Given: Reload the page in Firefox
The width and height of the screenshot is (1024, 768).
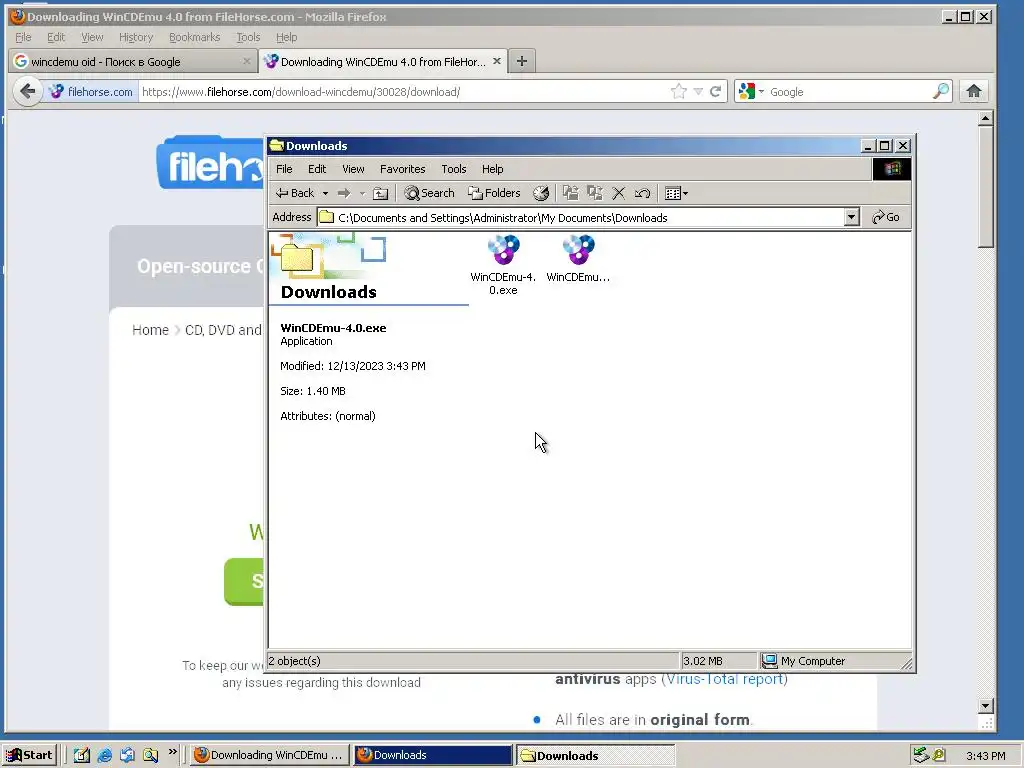Looking at the screenshot, I should tap(716, 91).
